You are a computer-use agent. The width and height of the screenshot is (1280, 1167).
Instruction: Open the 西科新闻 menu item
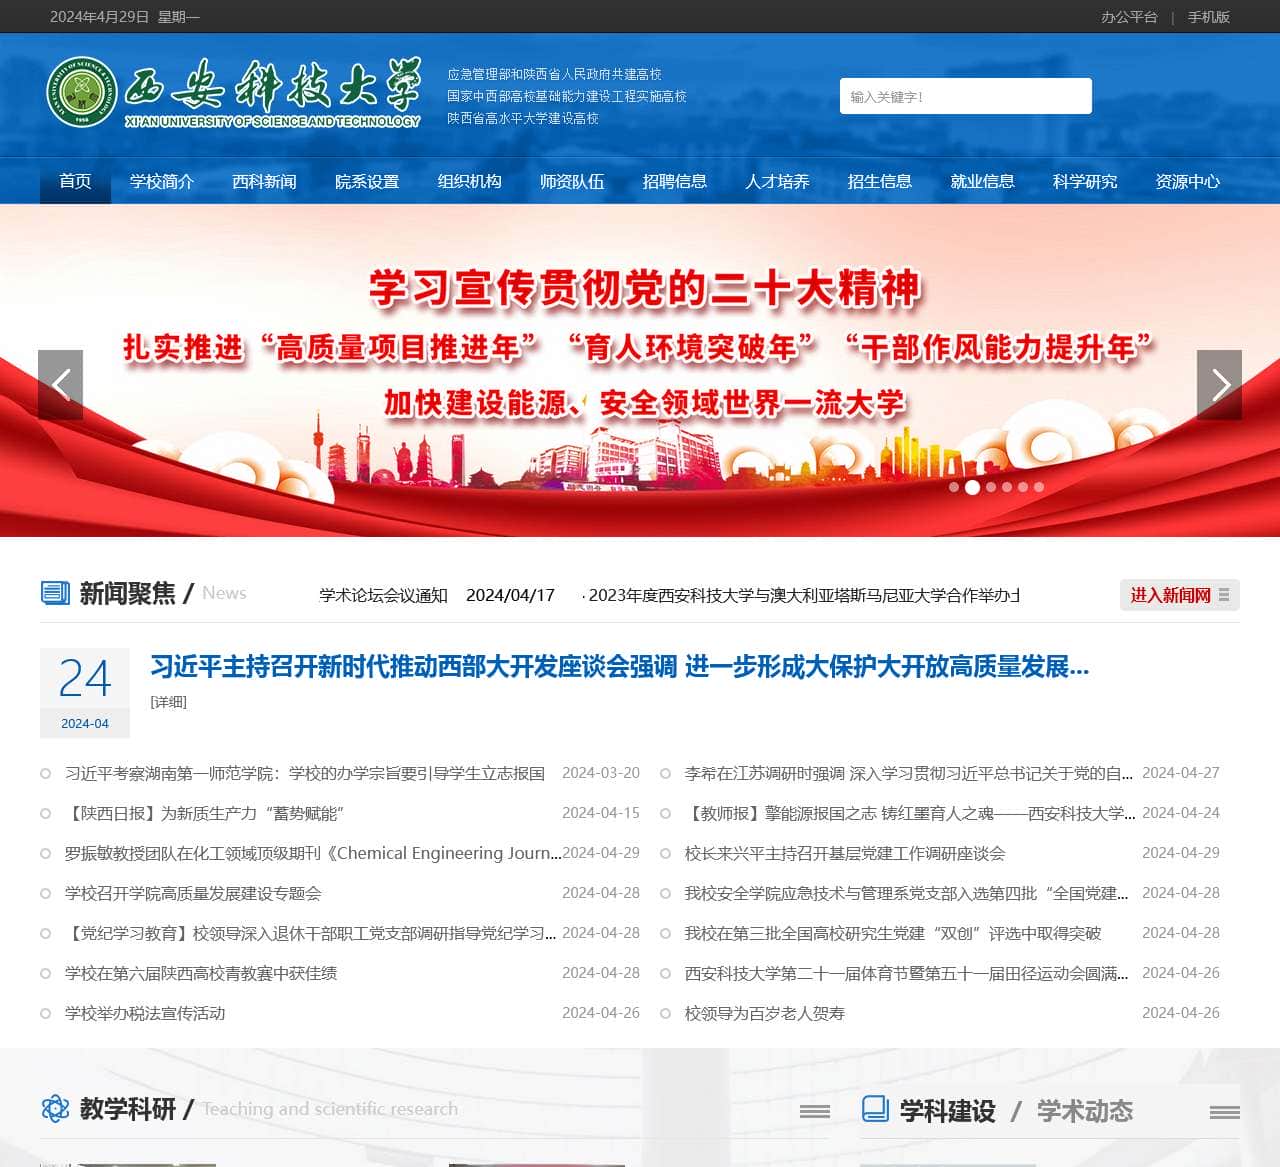264,181
